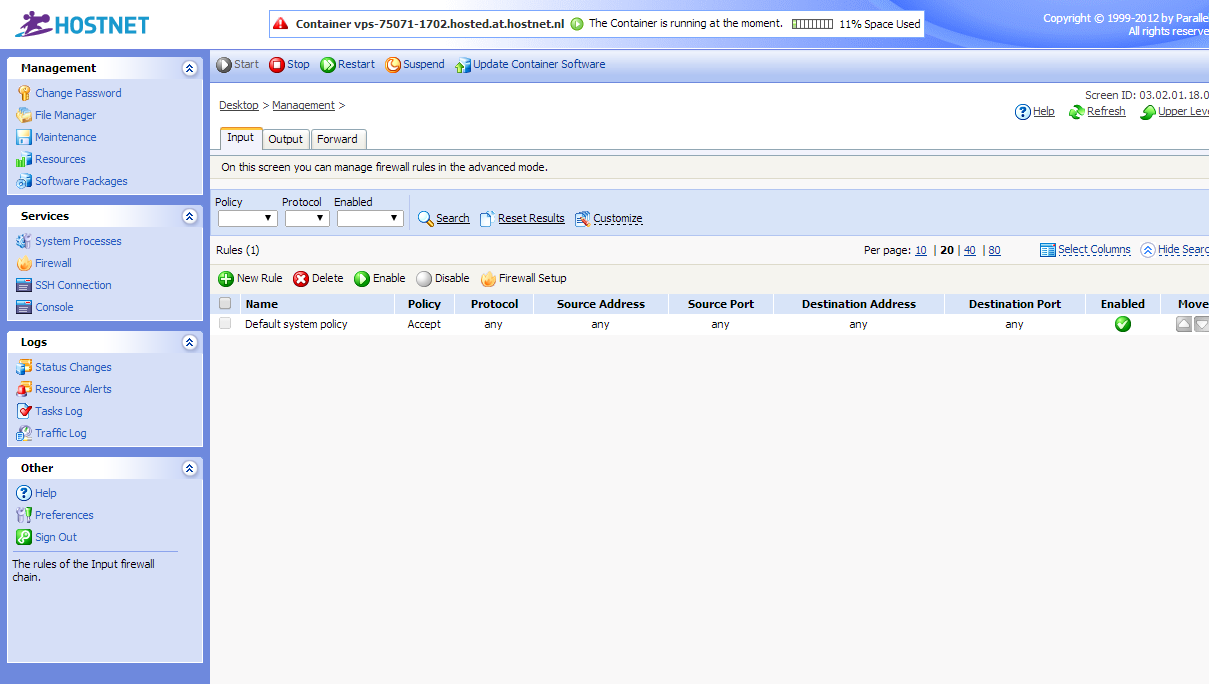The height and width of the screenshot is (684, 1209).
Task: Click the Stop container icon
Action: pyautogui.click(x=277, y=65)
